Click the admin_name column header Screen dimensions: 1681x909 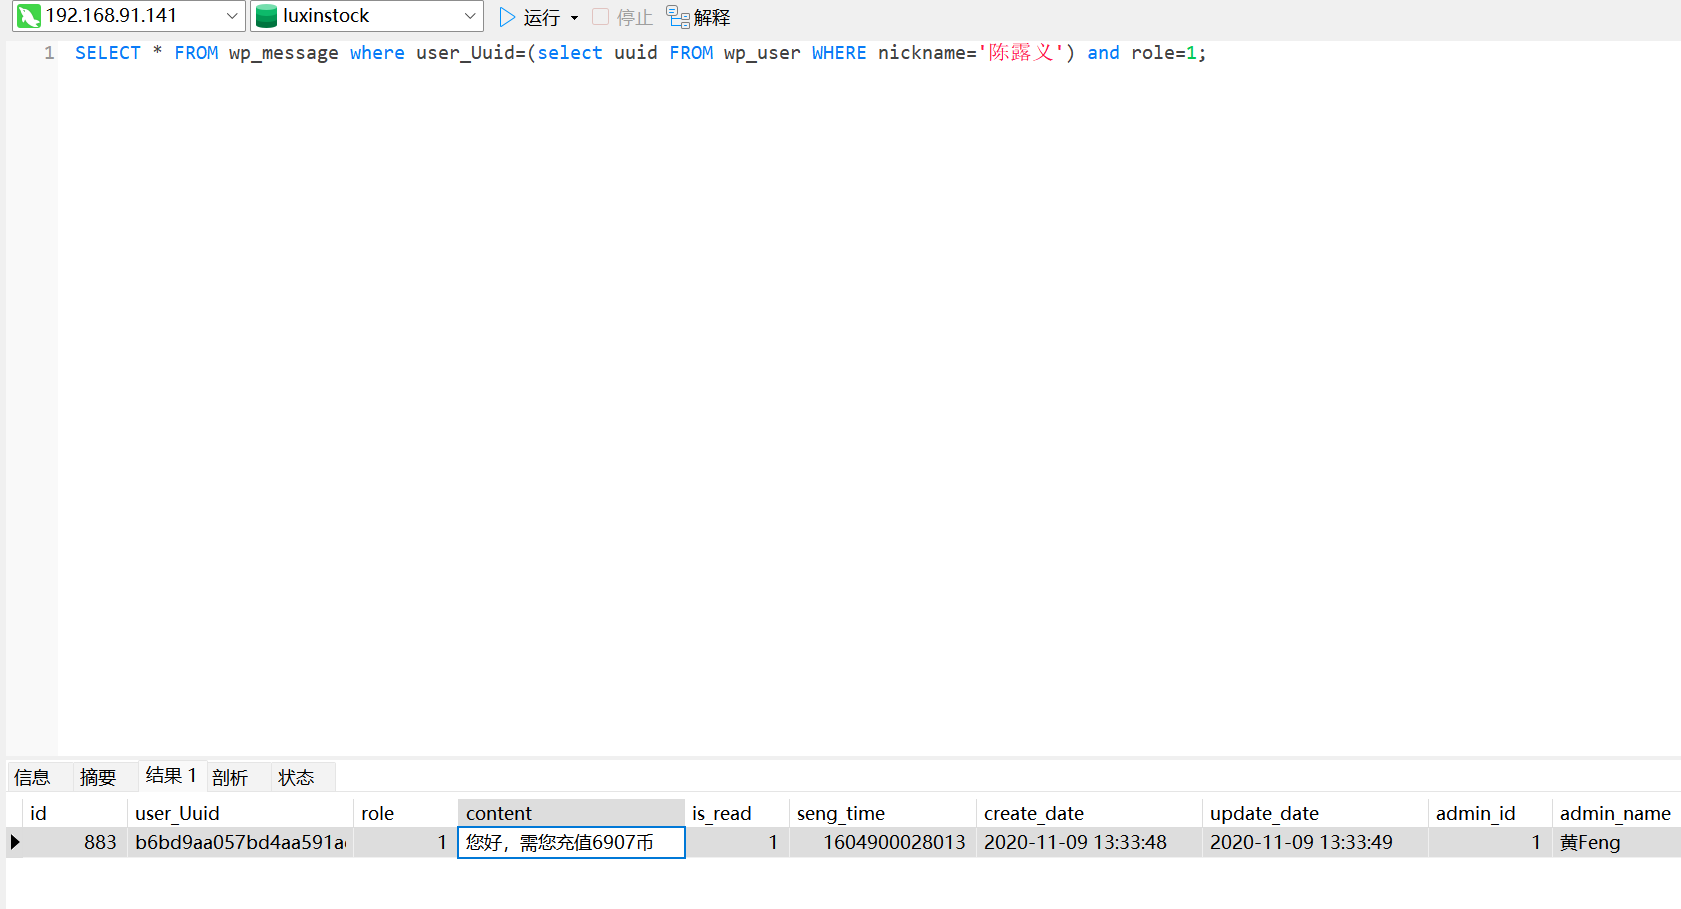pos(1615,813)
